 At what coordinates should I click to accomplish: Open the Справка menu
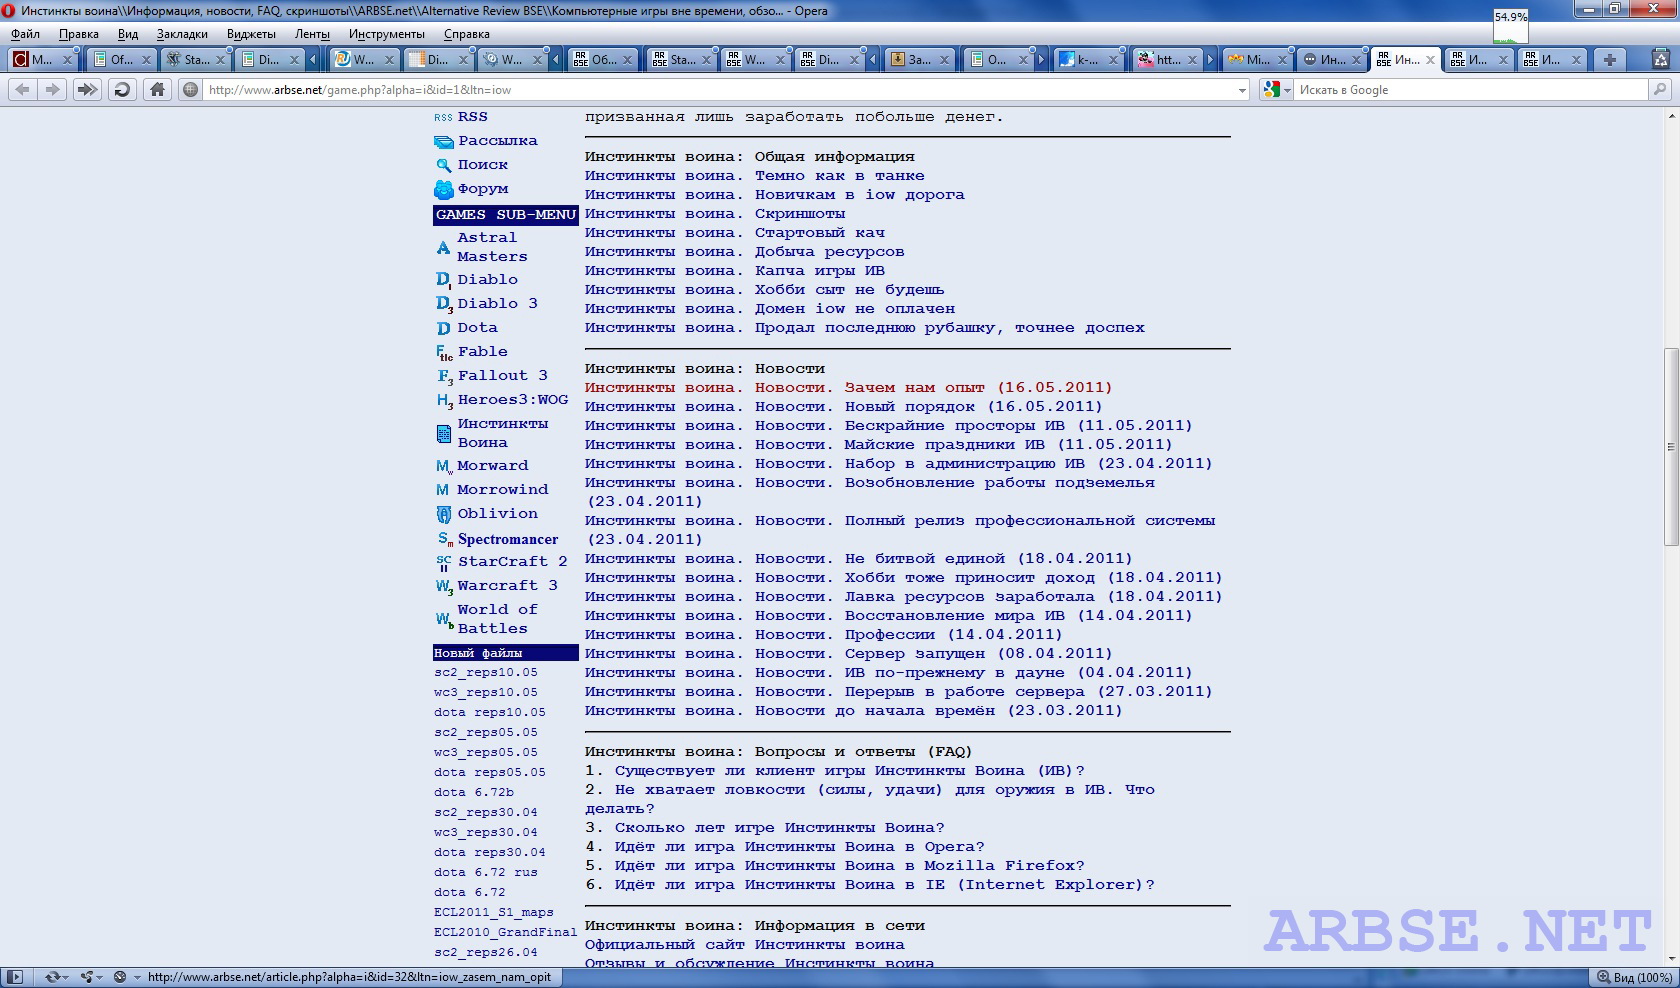click(467, 34)
